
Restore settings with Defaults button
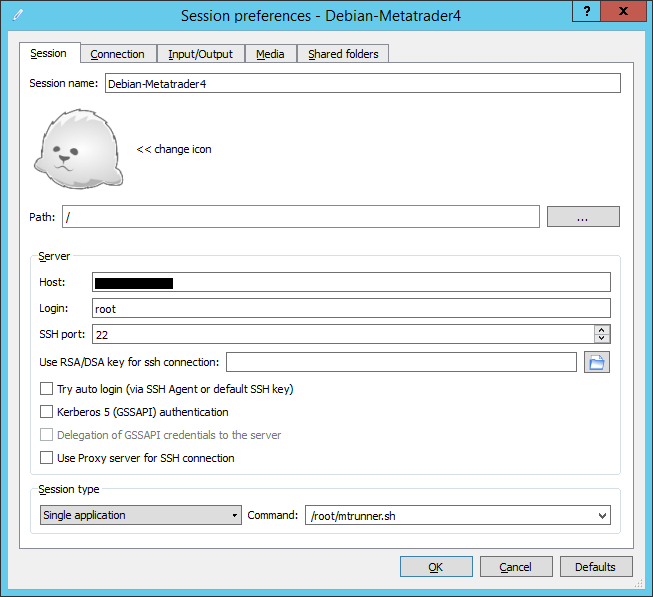pos(596,567)
